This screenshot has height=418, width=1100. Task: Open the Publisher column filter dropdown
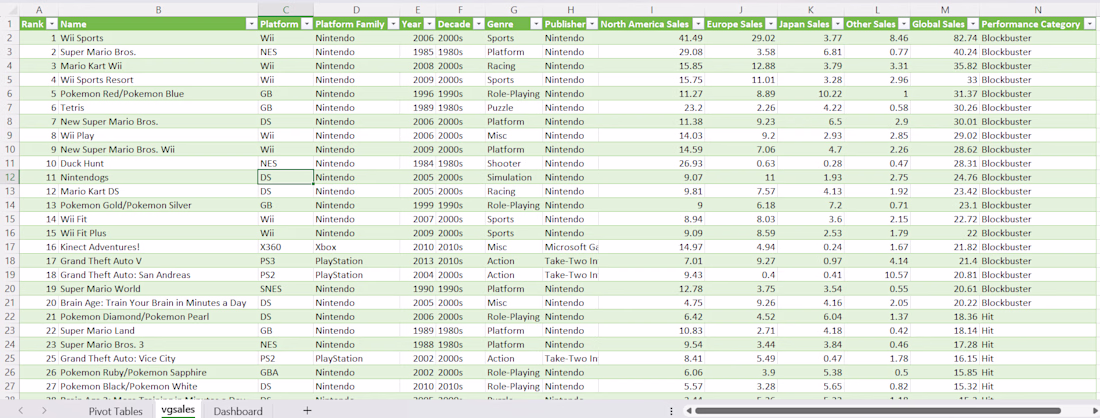(x=592, y=24)
